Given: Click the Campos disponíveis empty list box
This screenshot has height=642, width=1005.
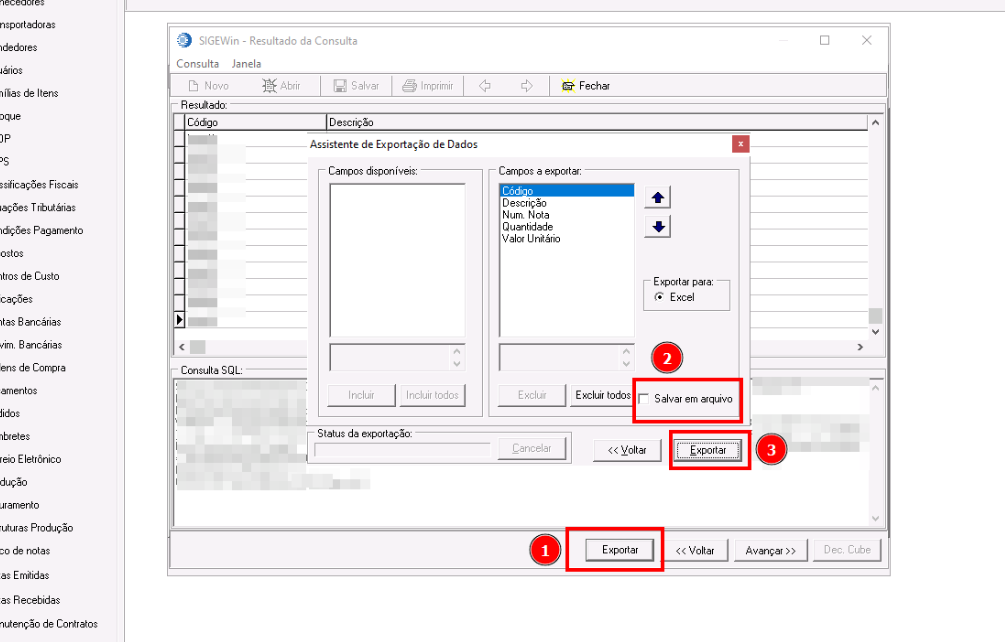Looking at the screenshot, I should [x=397, y=260].
